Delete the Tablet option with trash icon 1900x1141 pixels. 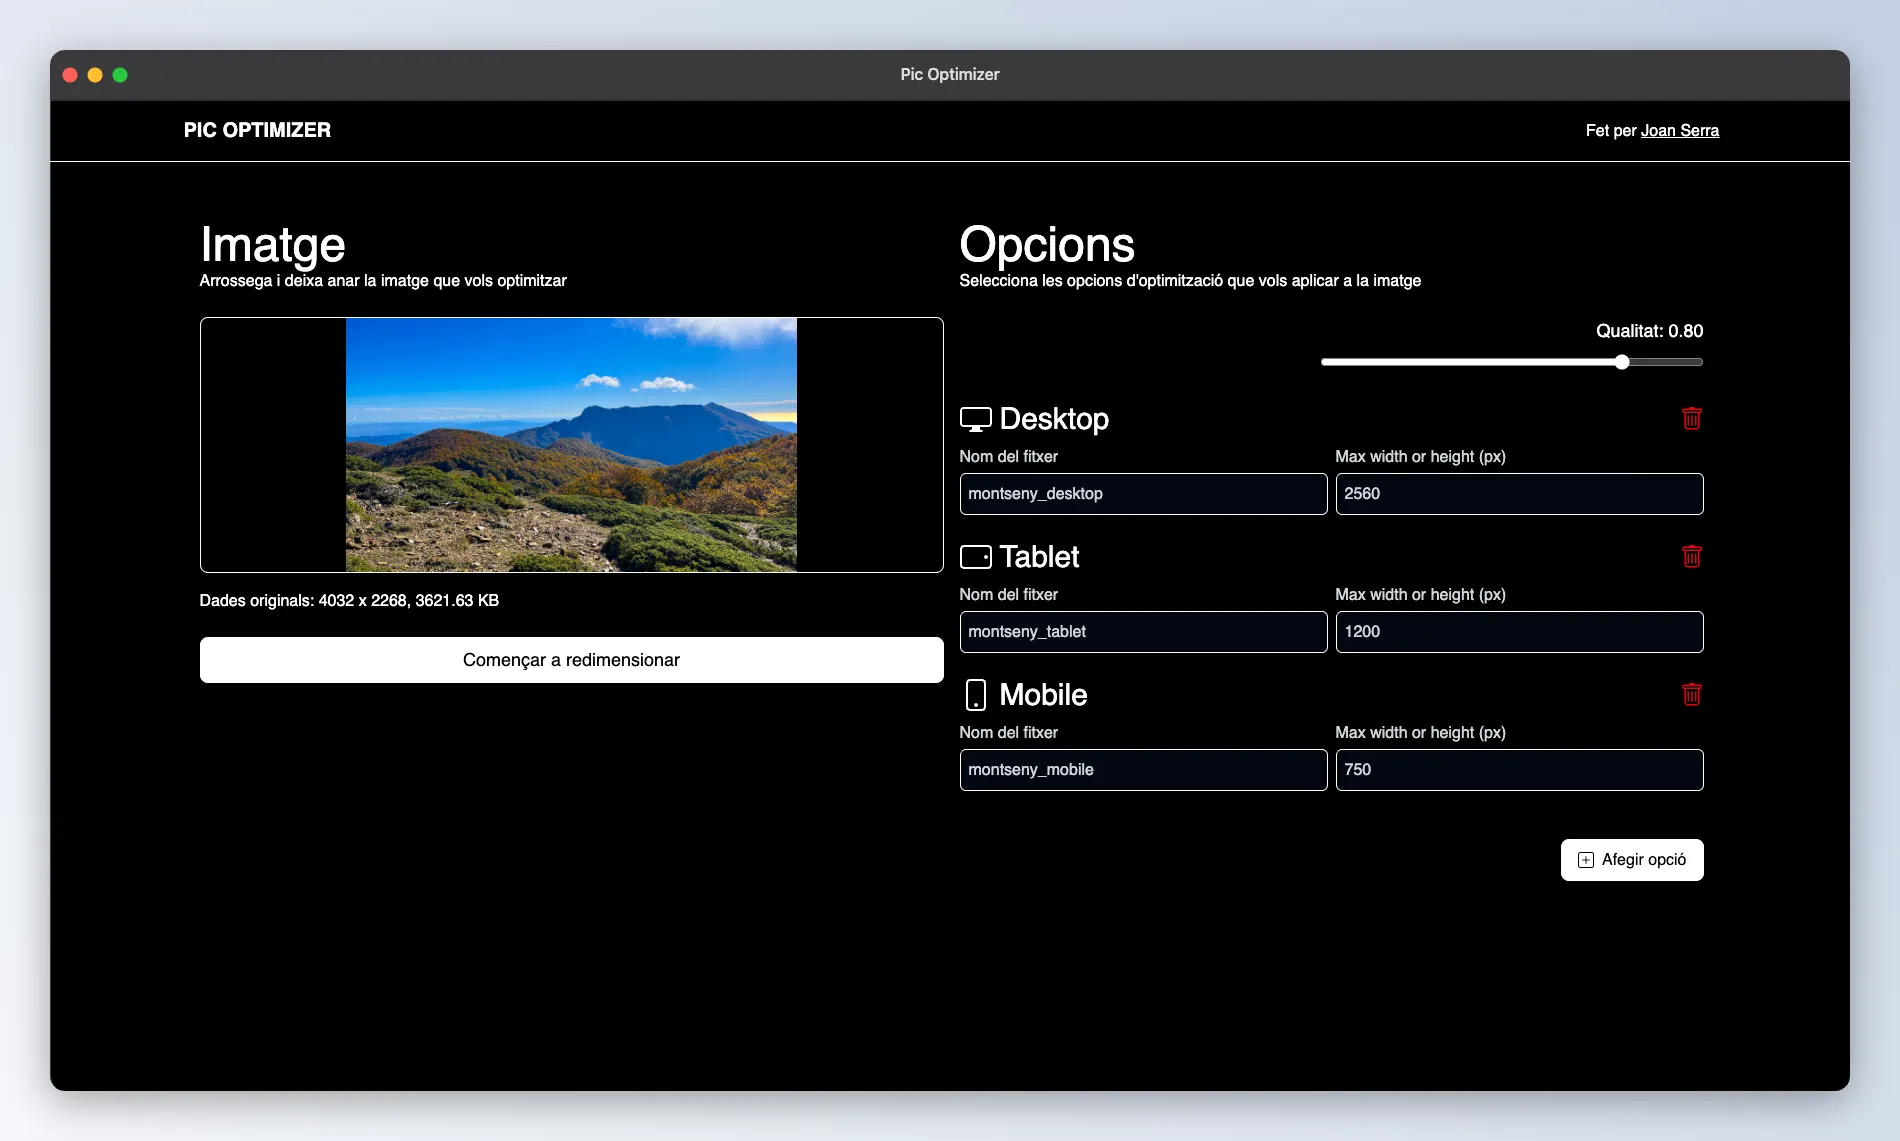click(x=1691, y=556)
